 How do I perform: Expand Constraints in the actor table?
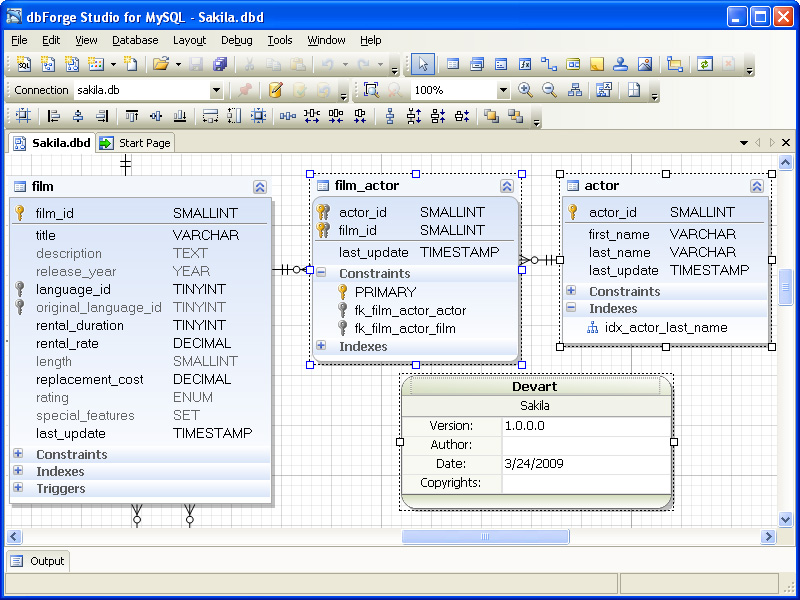click(x=571, y=290)
